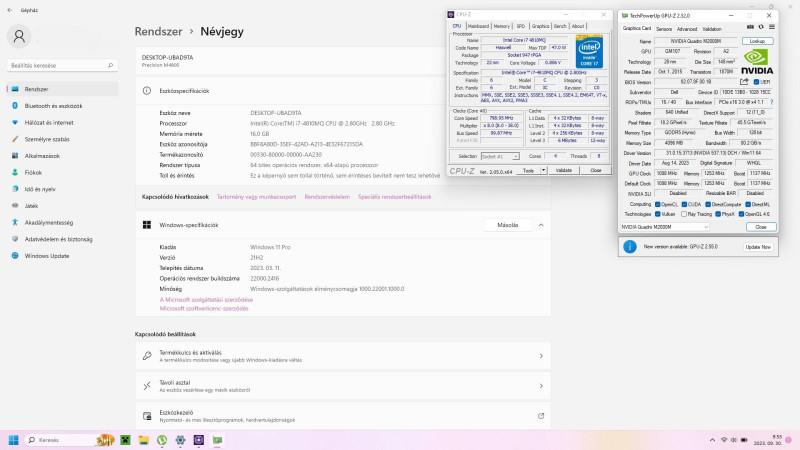
Task: Click the blue info icon in GPU-Z update bar
Action: point(630,246)
